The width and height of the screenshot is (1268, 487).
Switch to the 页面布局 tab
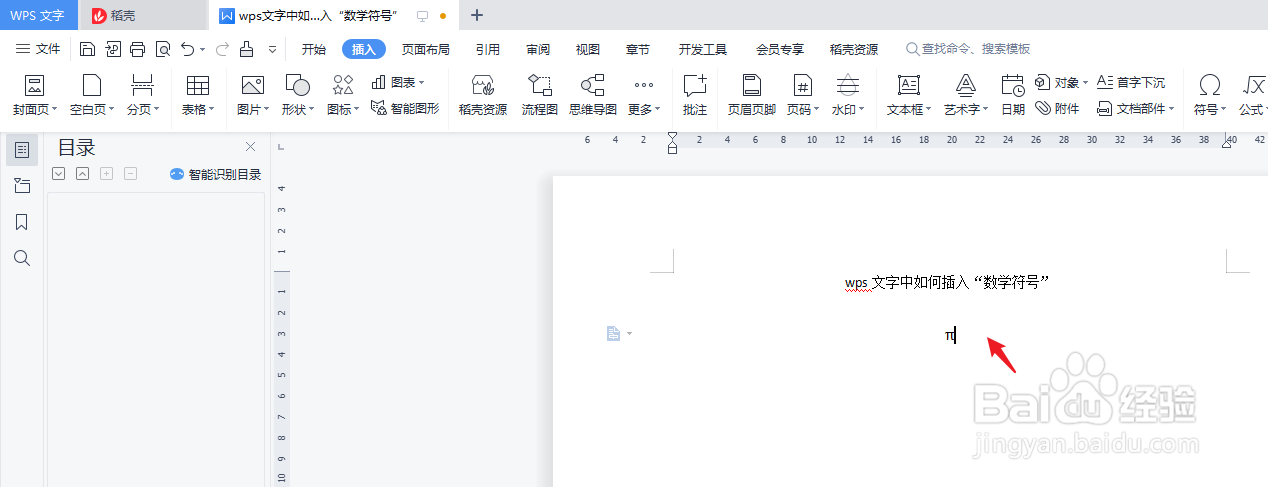tap(426, 49)
